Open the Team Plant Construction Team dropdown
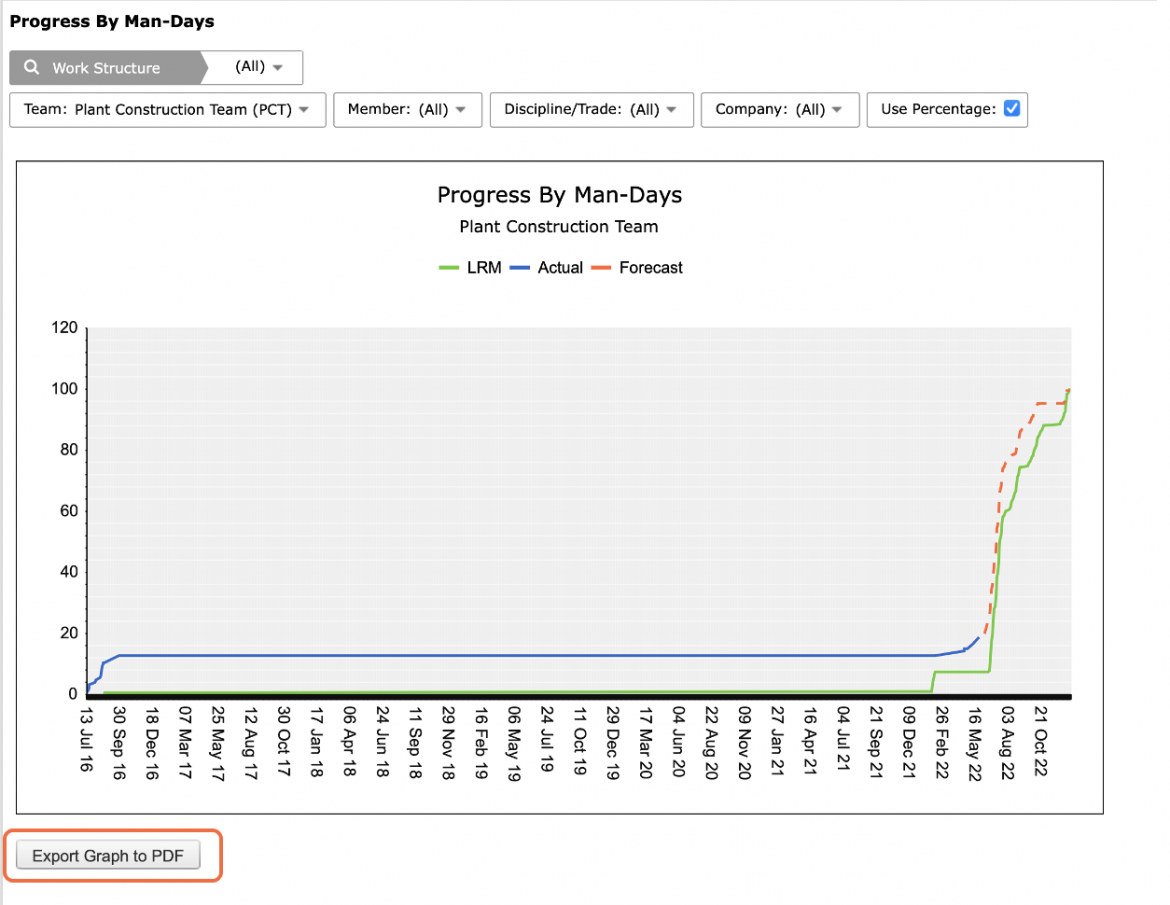 tap(168, 110)
